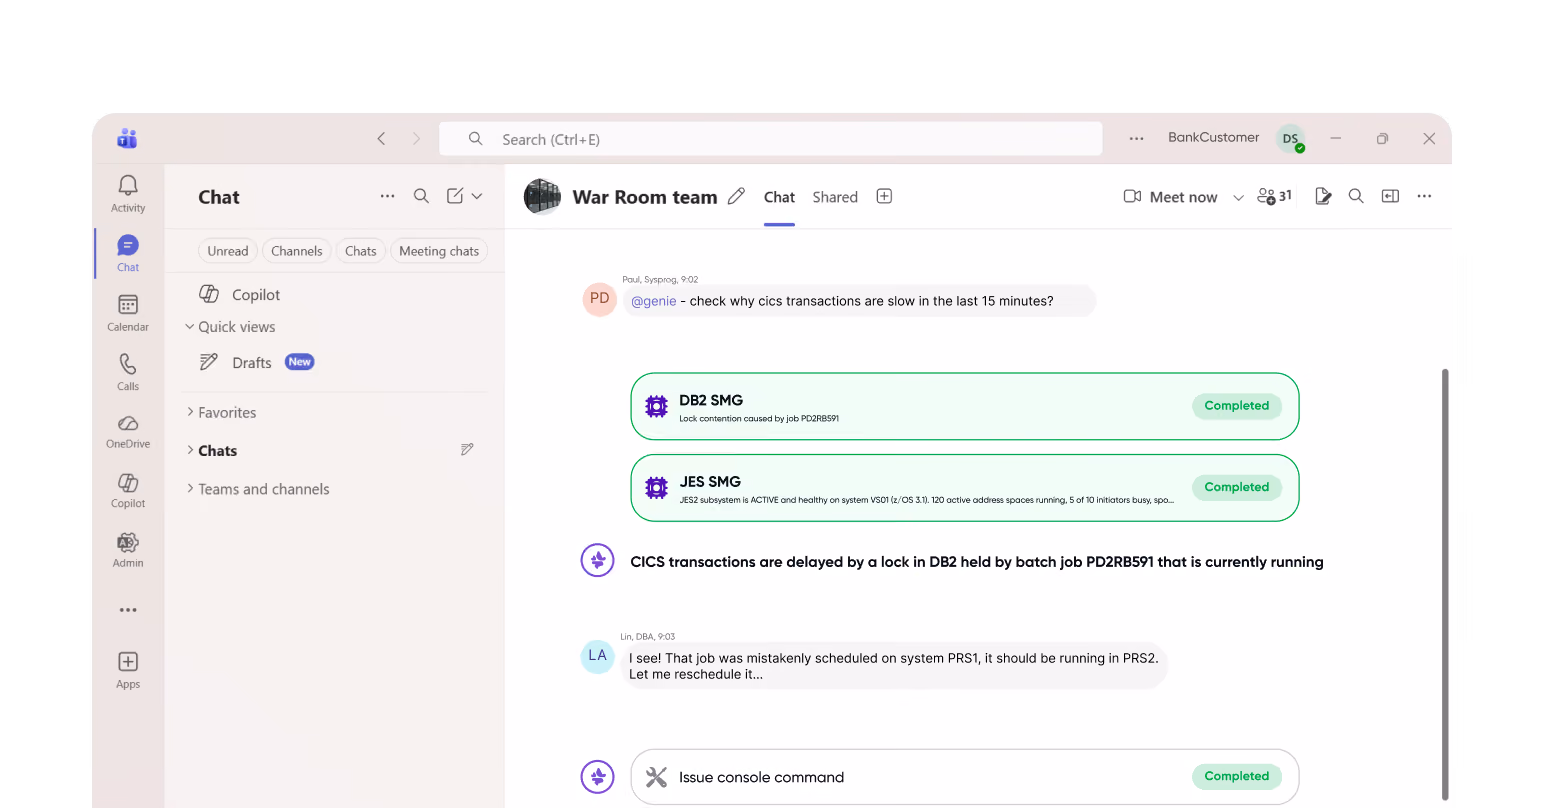Click the PD avatar for Paul

(600, 299)
